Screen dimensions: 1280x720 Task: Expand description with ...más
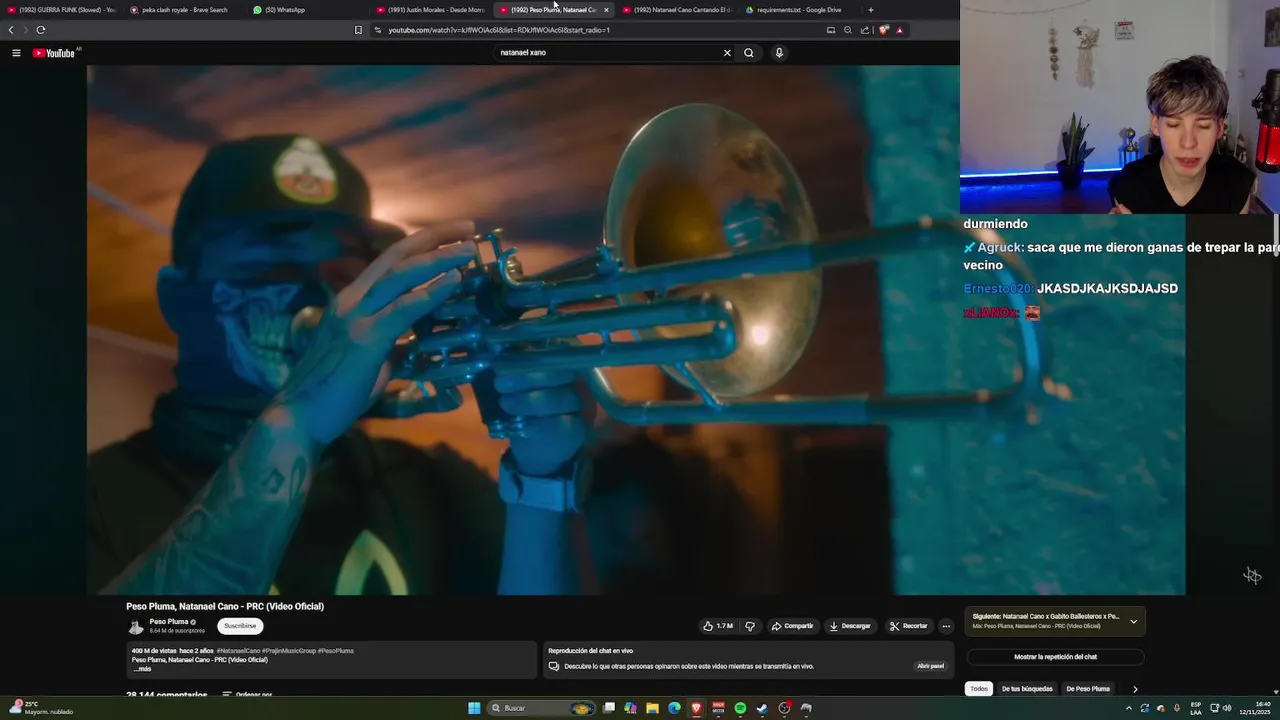(141, 669)
